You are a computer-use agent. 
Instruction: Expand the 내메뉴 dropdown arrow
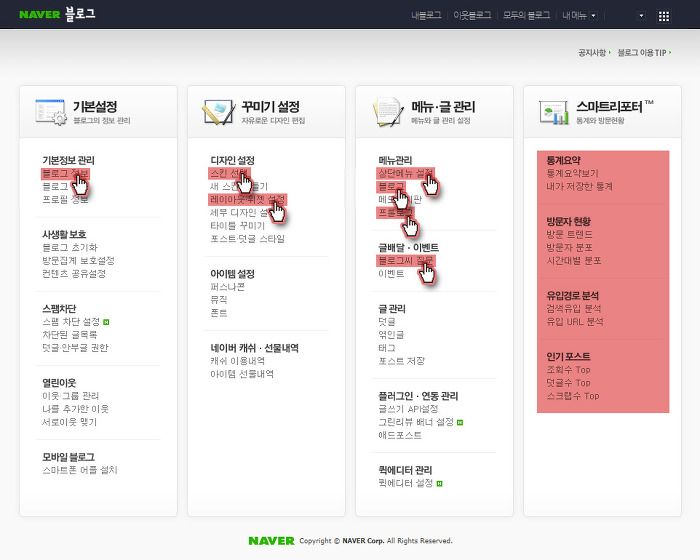[593, 16]
